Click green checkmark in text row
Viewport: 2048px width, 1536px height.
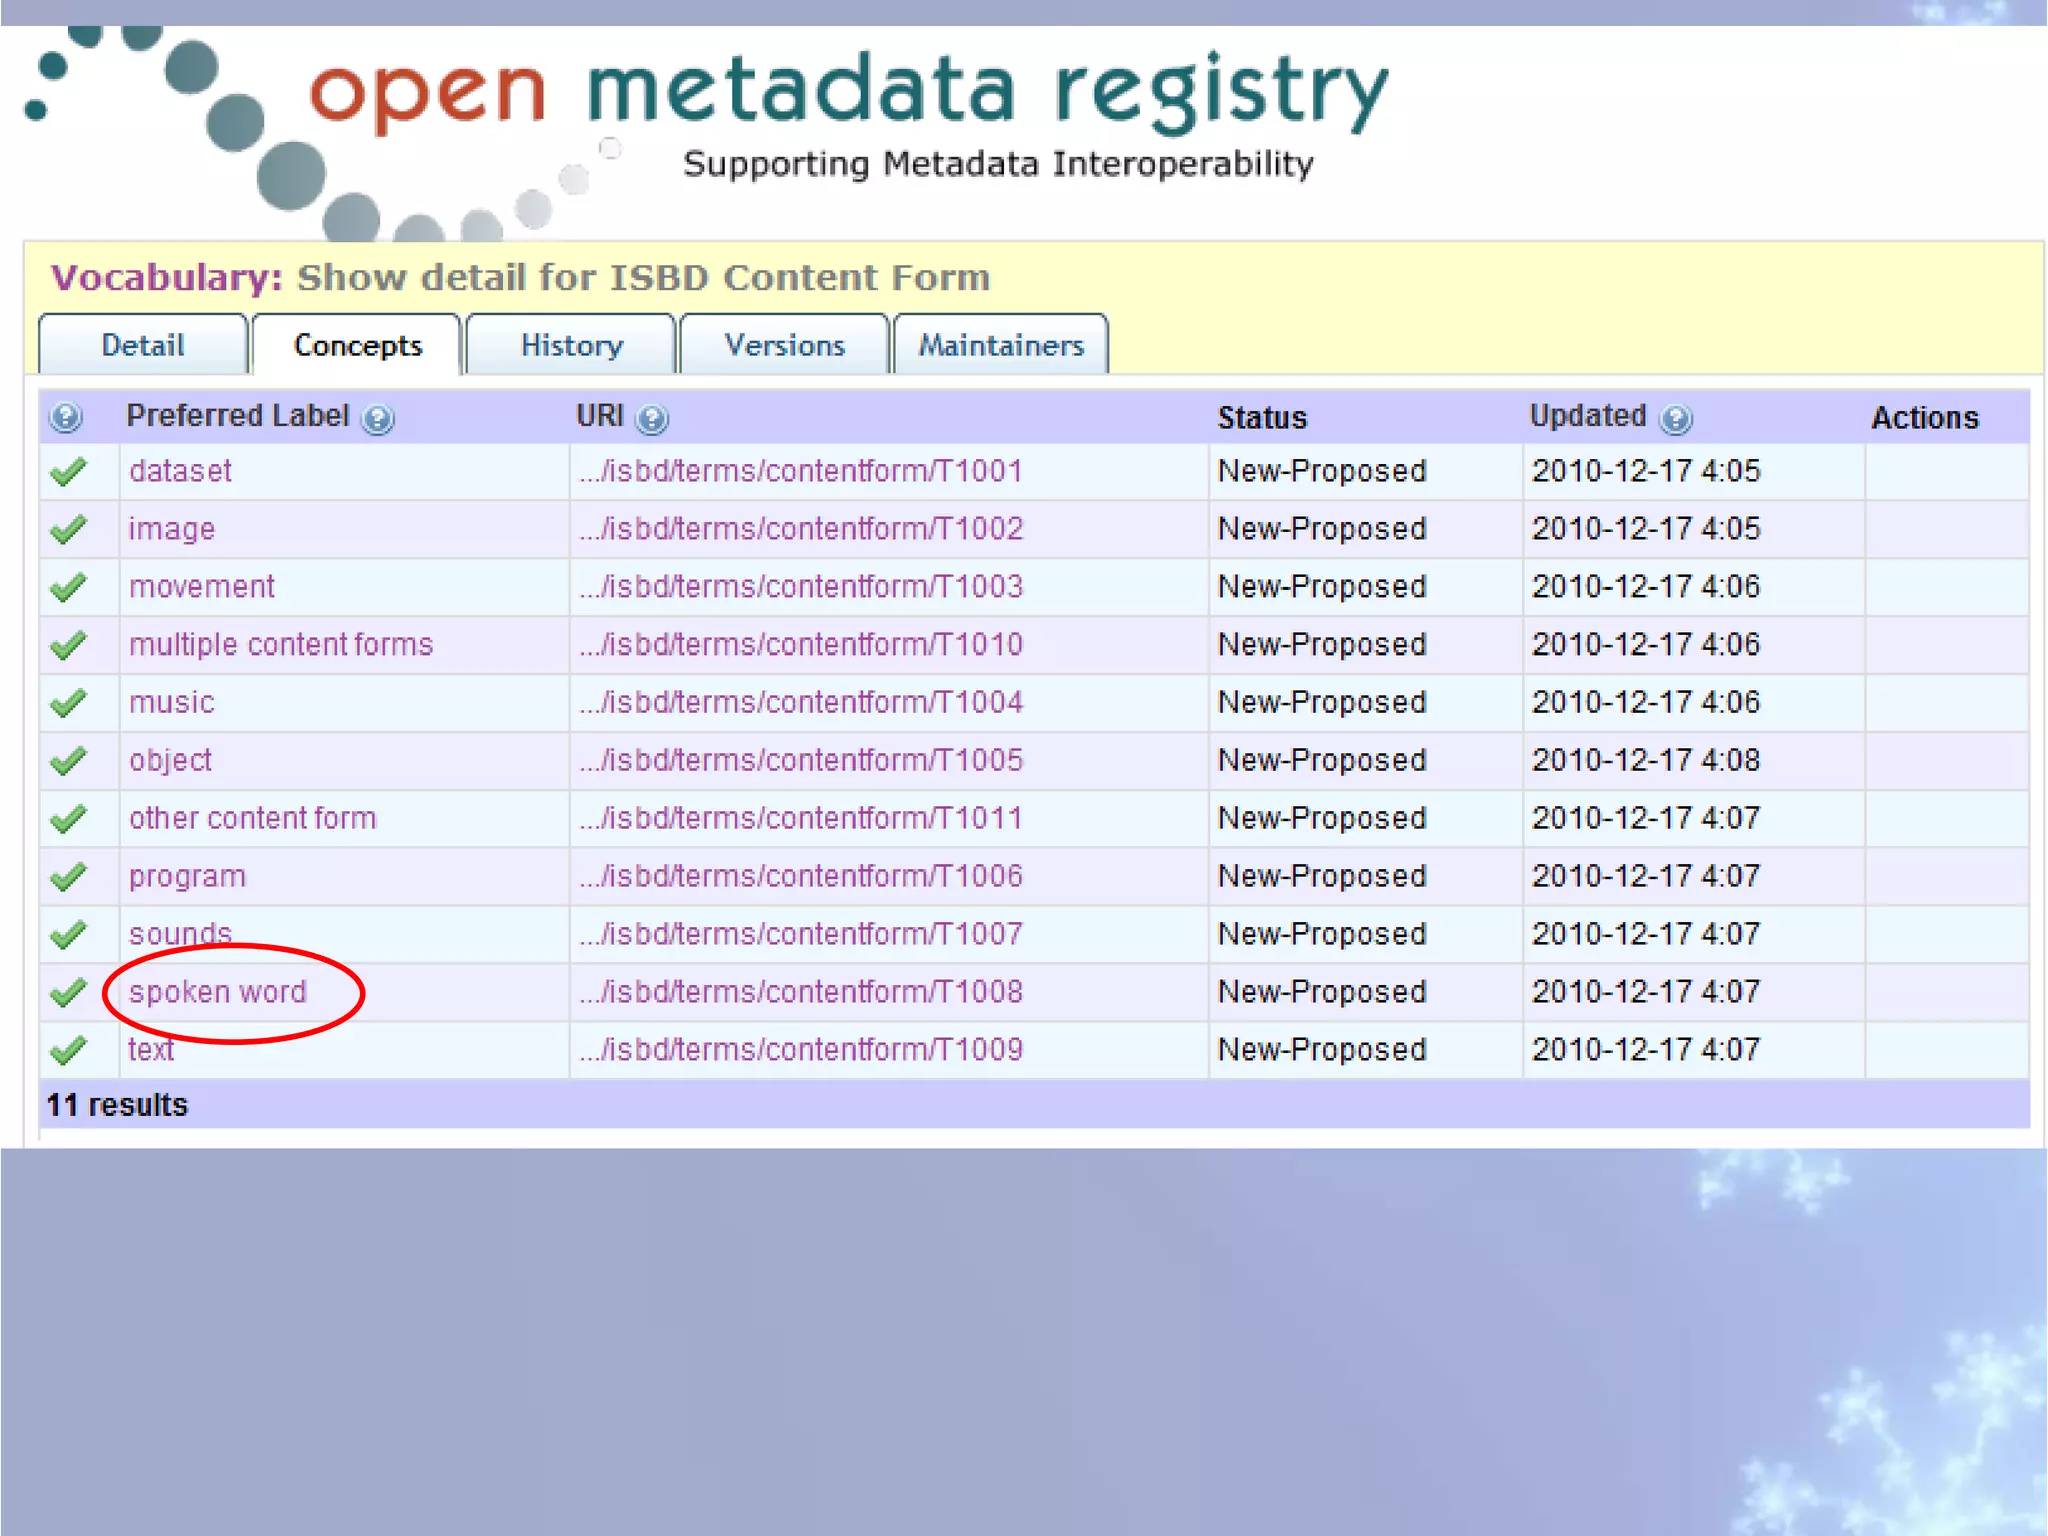68,1051
